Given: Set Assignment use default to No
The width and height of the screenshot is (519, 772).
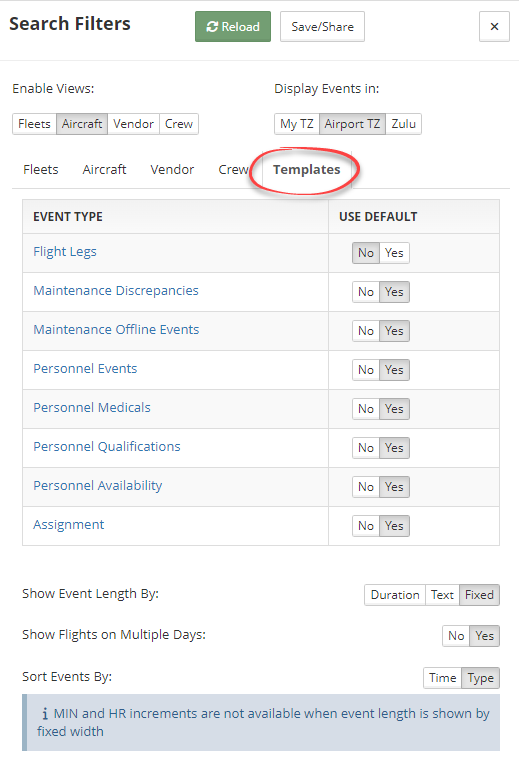Looking at the screenshot, I should click(x=366, y=526).
